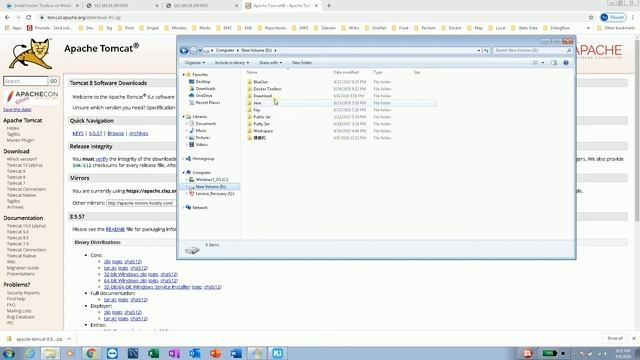Open the Videos library

pyautogui.click(x=201, y=144)
